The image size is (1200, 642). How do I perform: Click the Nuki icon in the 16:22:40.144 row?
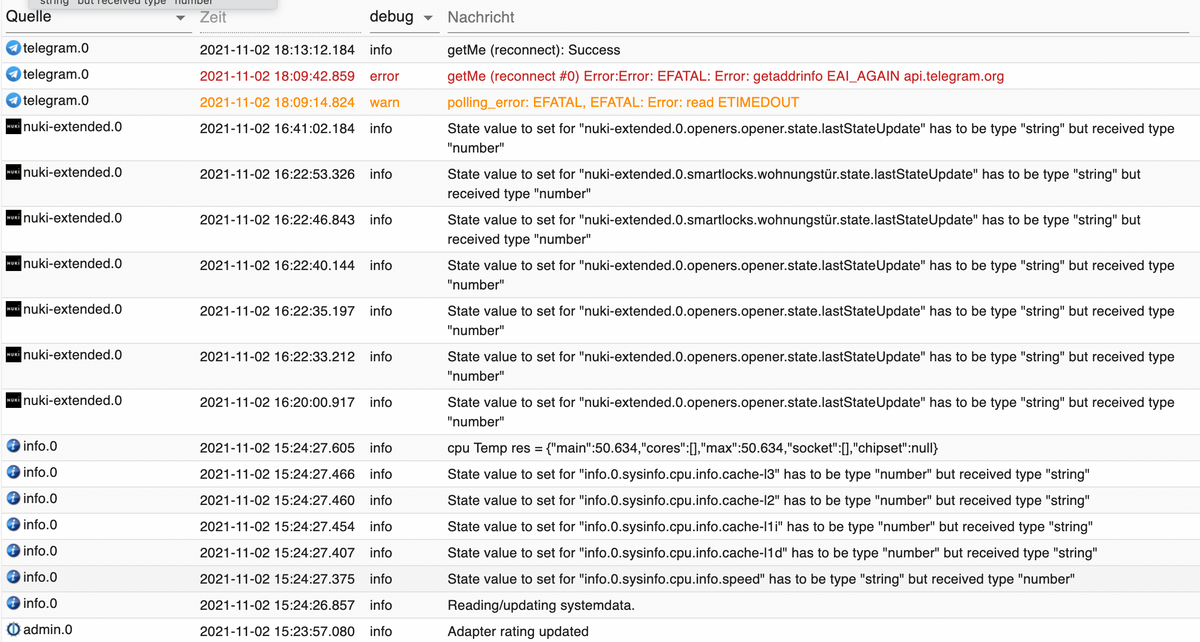(13, 264)
